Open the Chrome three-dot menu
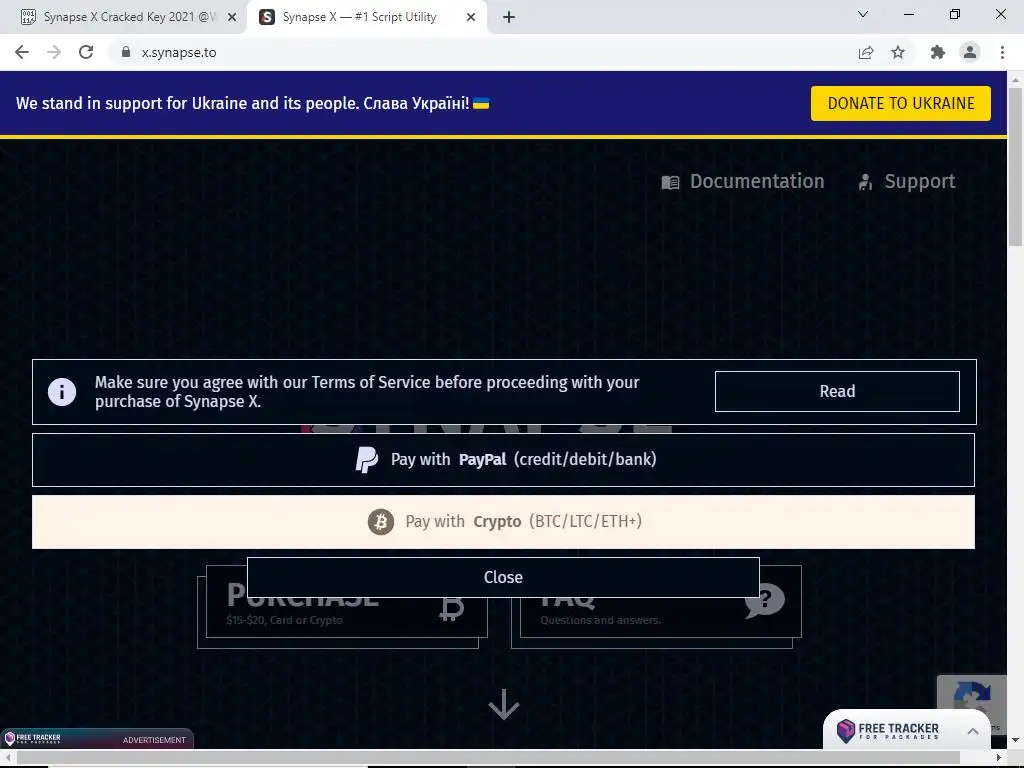The height and width of the screenshot is (768, 1024). tap(1002, 52)
